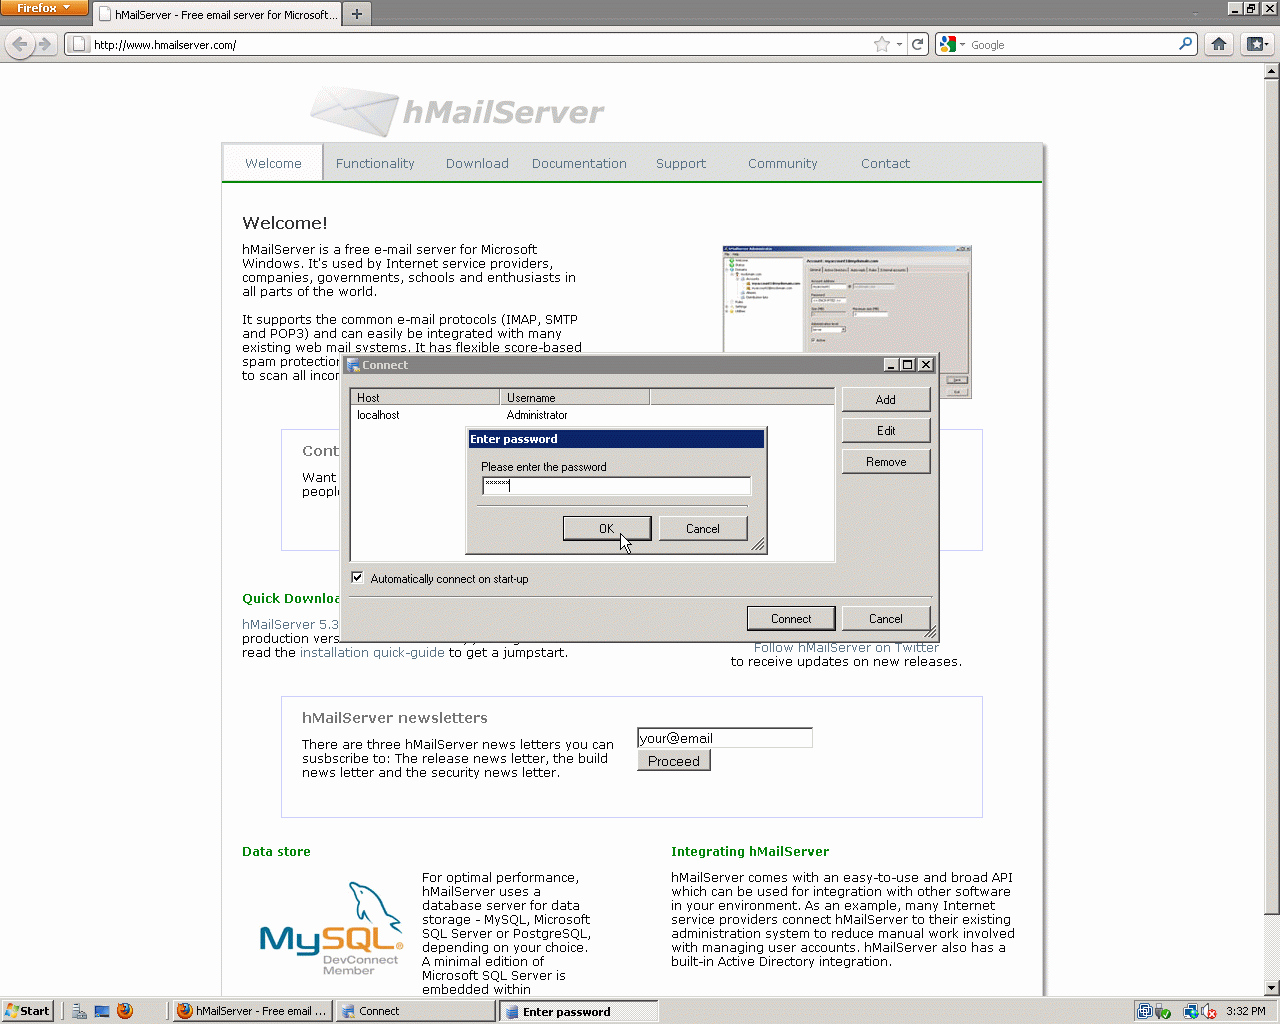Click the MySQL DevConnect Member logo
This screenshot has height=1024, width=1280.
(x=331, y=929)
